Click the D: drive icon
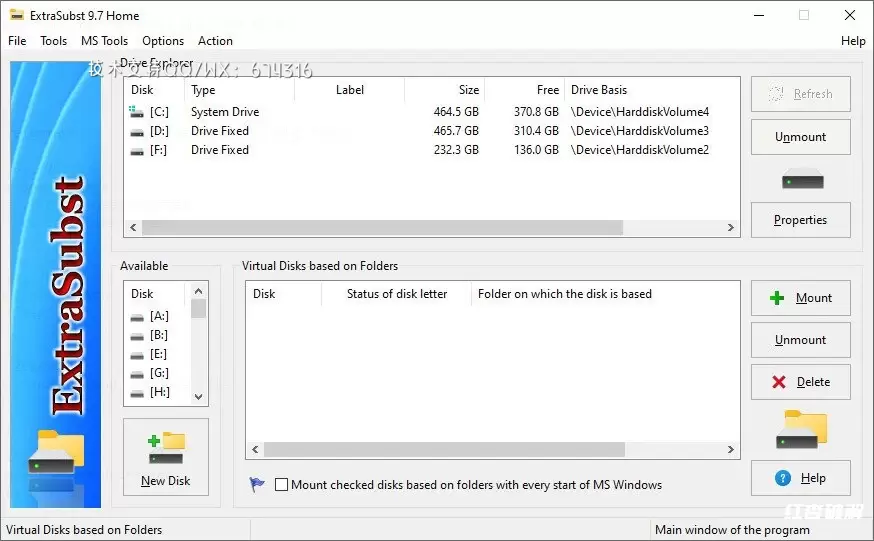This screenshot has height=541, width=874. (137, 132)
